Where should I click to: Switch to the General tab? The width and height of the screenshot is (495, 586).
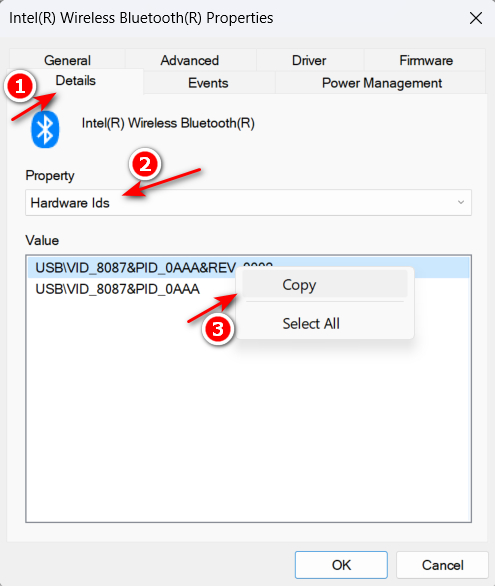67,60
